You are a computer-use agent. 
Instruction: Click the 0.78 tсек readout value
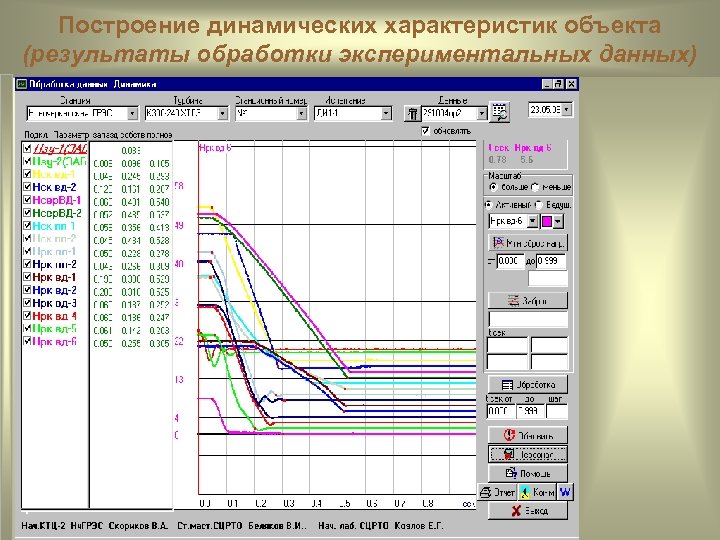(497, 160)
